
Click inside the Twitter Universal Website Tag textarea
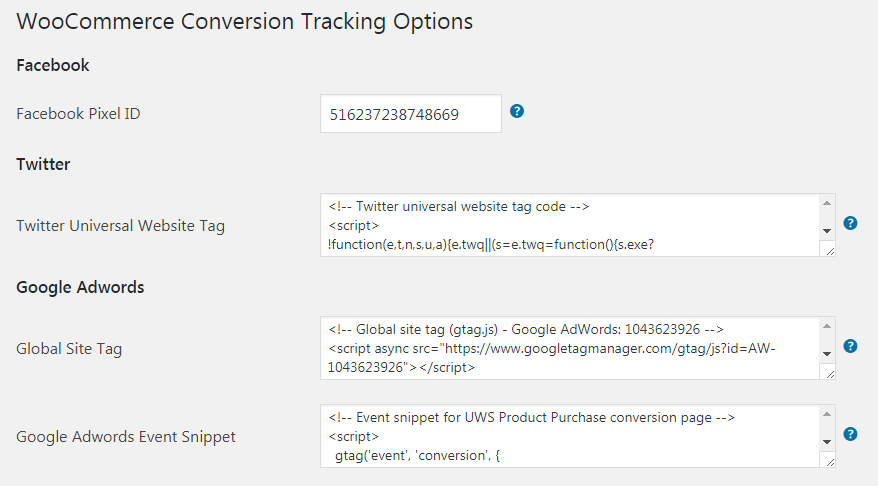point(570,225)
